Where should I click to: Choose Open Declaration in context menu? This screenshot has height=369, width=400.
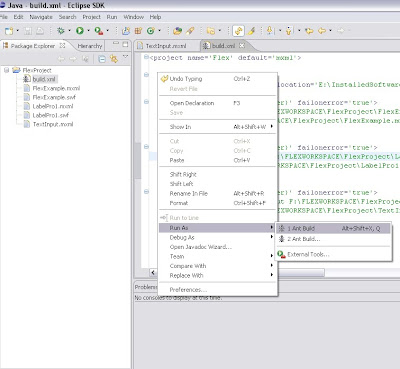tap(218, 103)
